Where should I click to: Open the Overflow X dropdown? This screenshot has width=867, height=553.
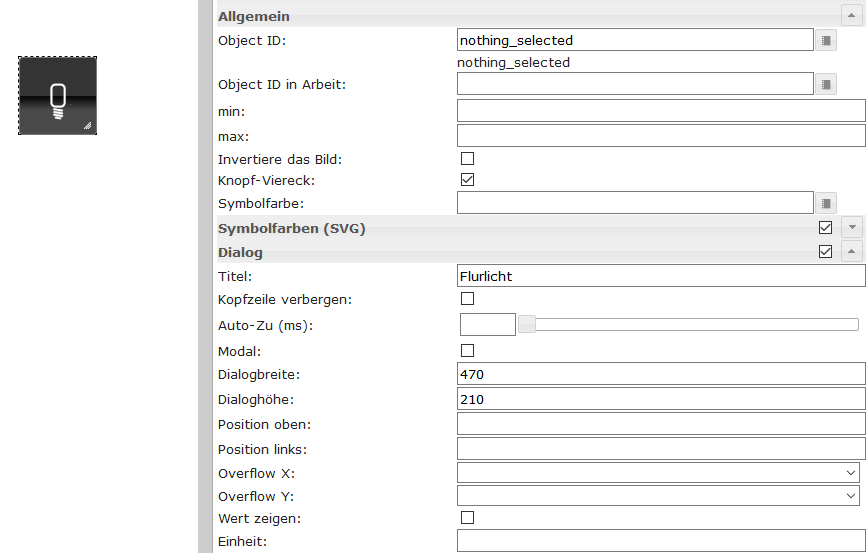(x=658, y=473)
